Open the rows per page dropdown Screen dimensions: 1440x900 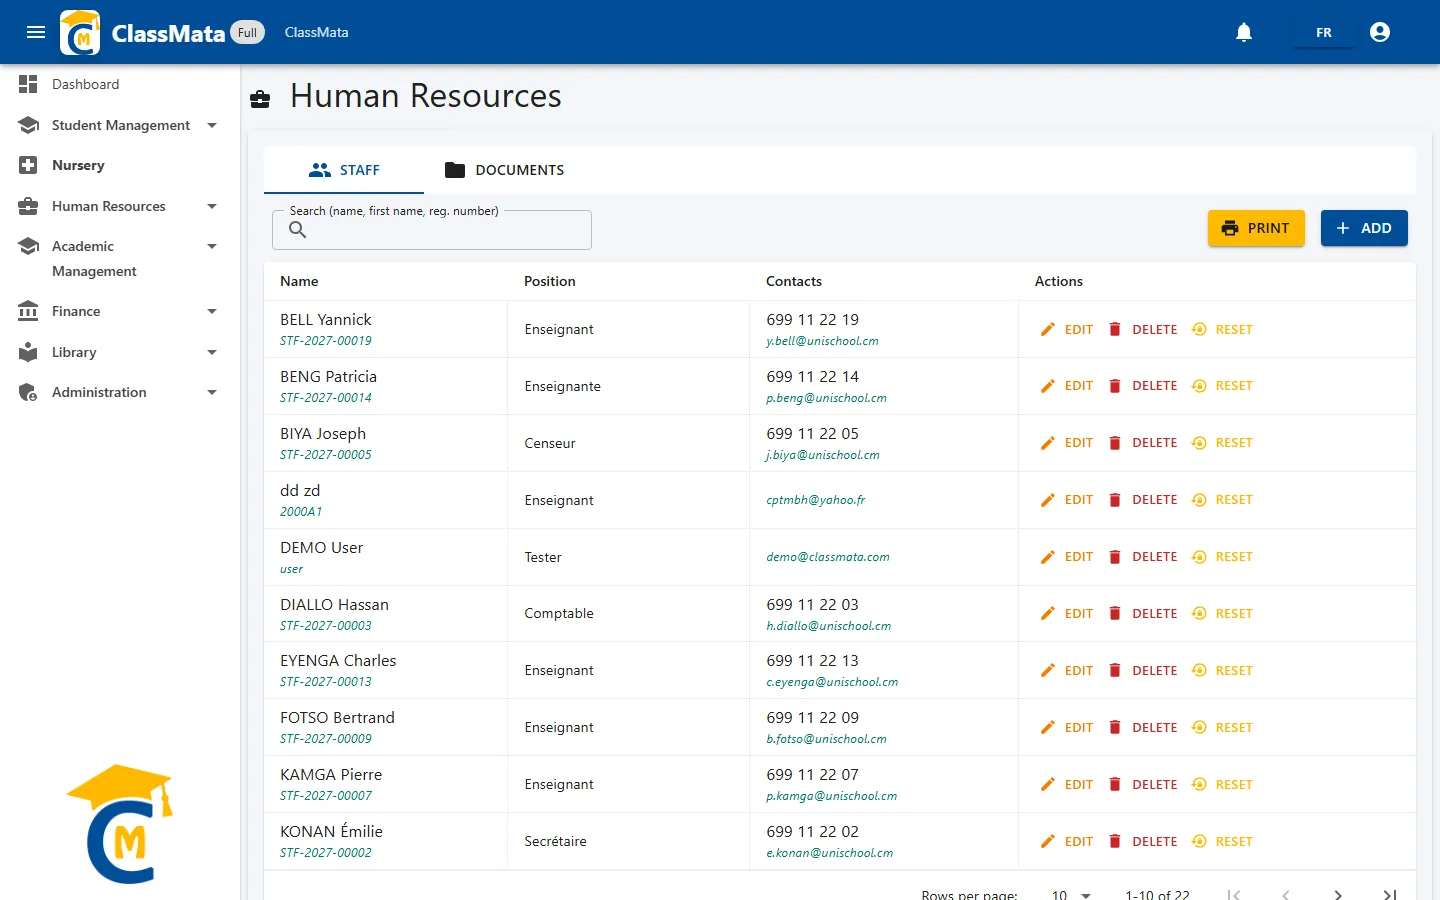click(1071, 895)
